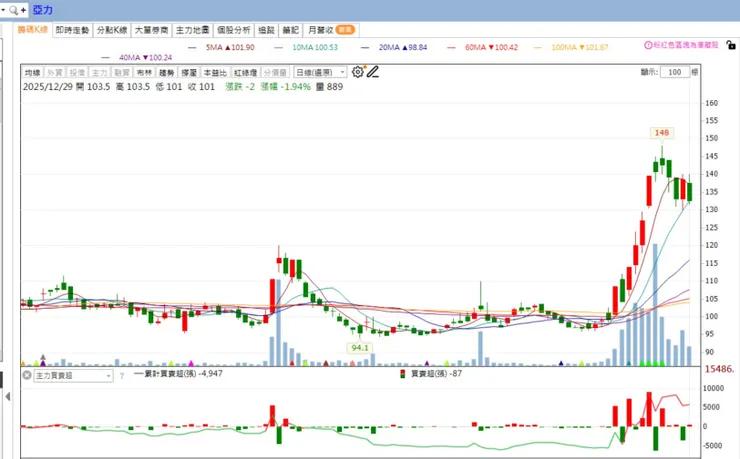Click the 60MA legend label
This screenshot has width=740, height=459.
(x=491, y=47)
